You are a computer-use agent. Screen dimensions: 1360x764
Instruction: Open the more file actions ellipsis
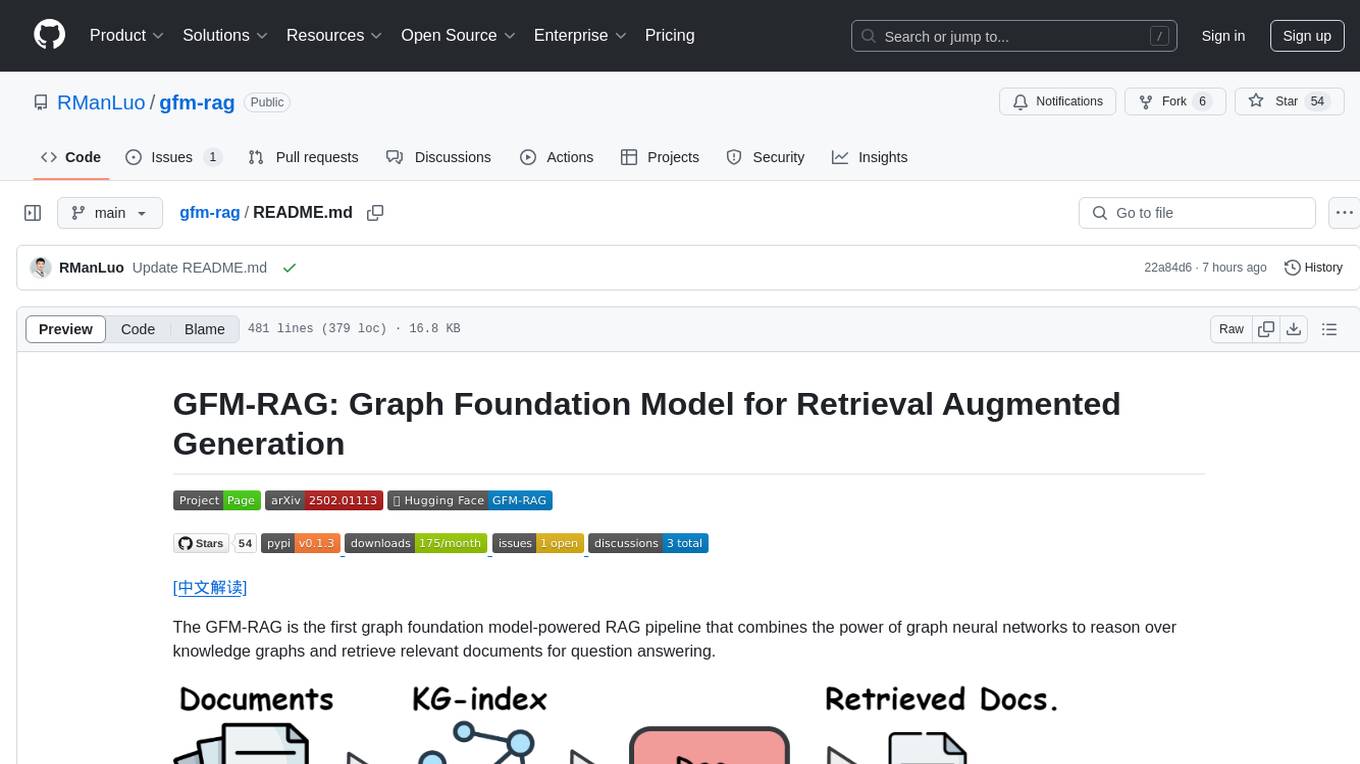(x=1344, y=213)
